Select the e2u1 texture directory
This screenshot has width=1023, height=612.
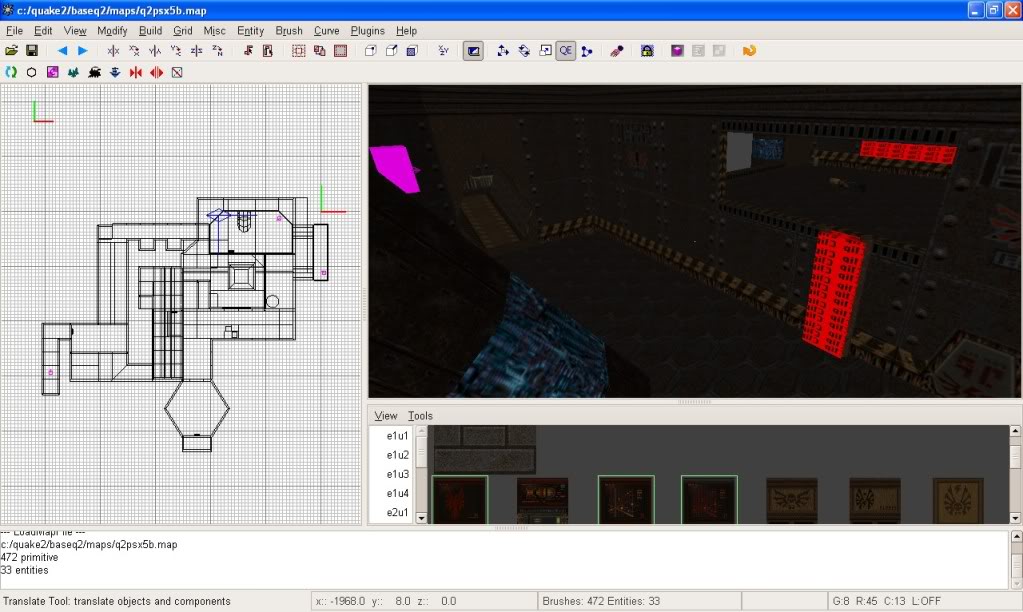point(397,512)
